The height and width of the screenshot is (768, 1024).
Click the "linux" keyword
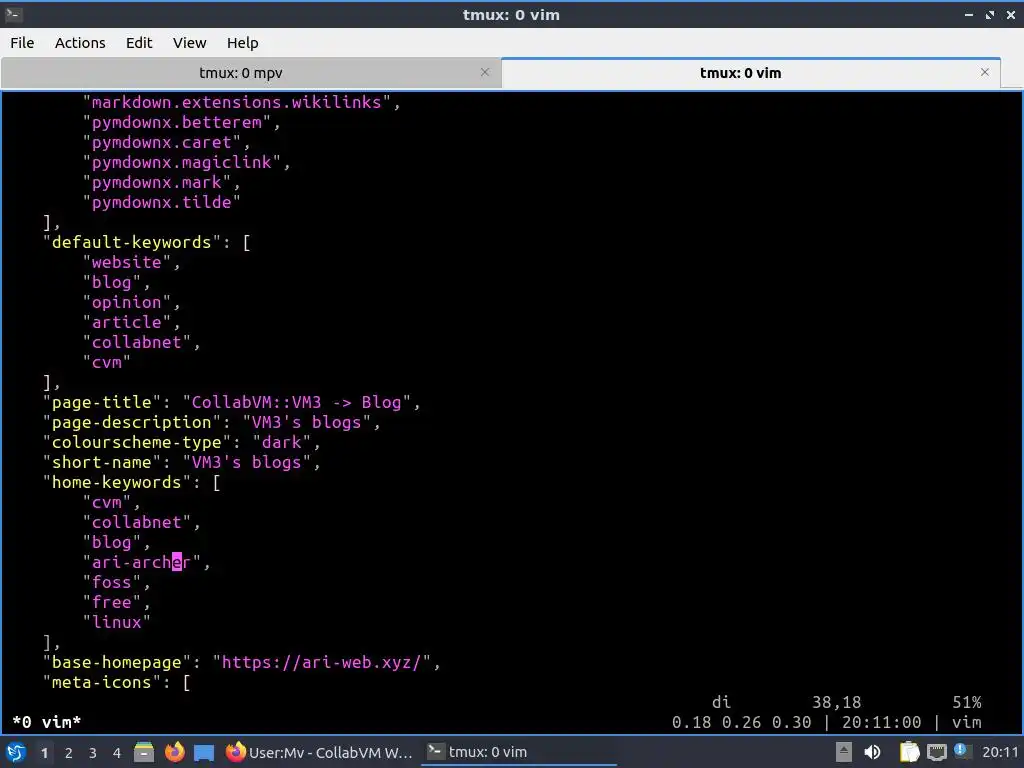coord(116,622)
